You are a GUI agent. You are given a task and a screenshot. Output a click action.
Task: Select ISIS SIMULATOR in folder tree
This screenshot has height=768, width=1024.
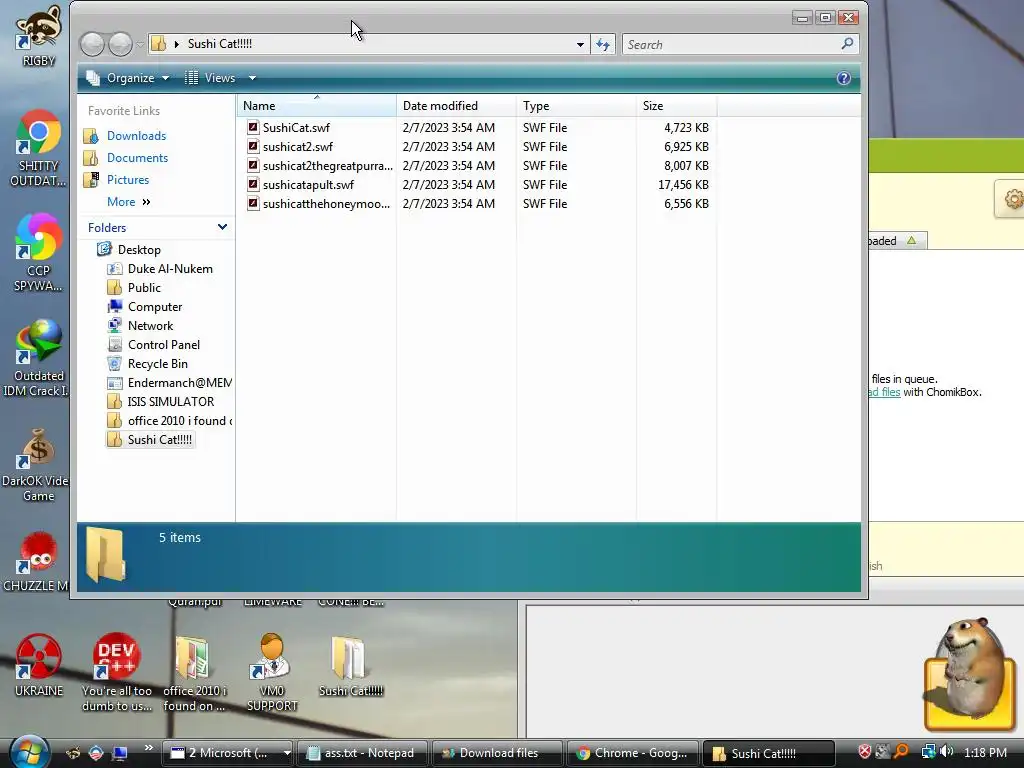tap(170, 402)
